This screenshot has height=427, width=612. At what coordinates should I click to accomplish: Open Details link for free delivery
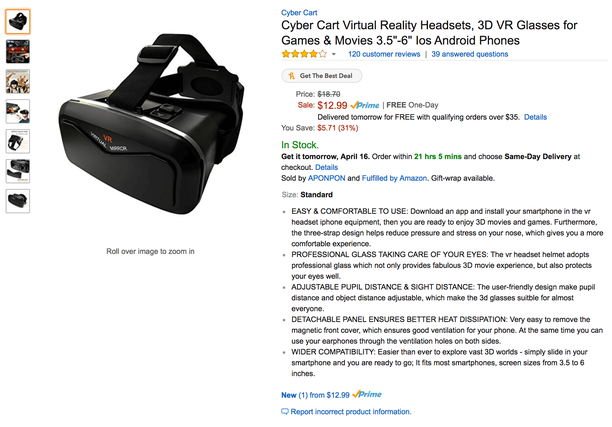(535, 117)
